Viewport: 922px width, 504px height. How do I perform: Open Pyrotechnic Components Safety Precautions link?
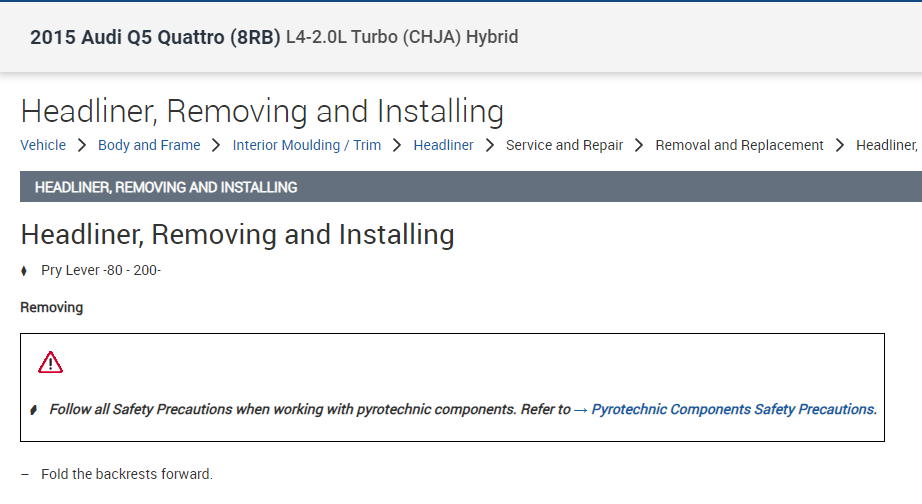pos(734,409)
